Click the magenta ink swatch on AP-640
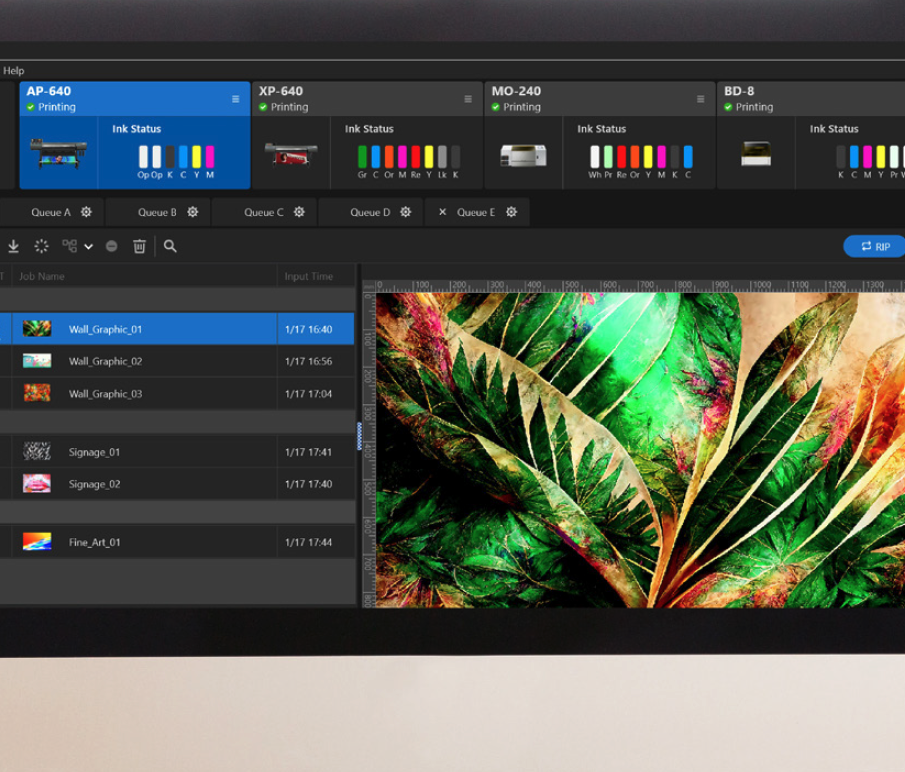 point(209,156)
